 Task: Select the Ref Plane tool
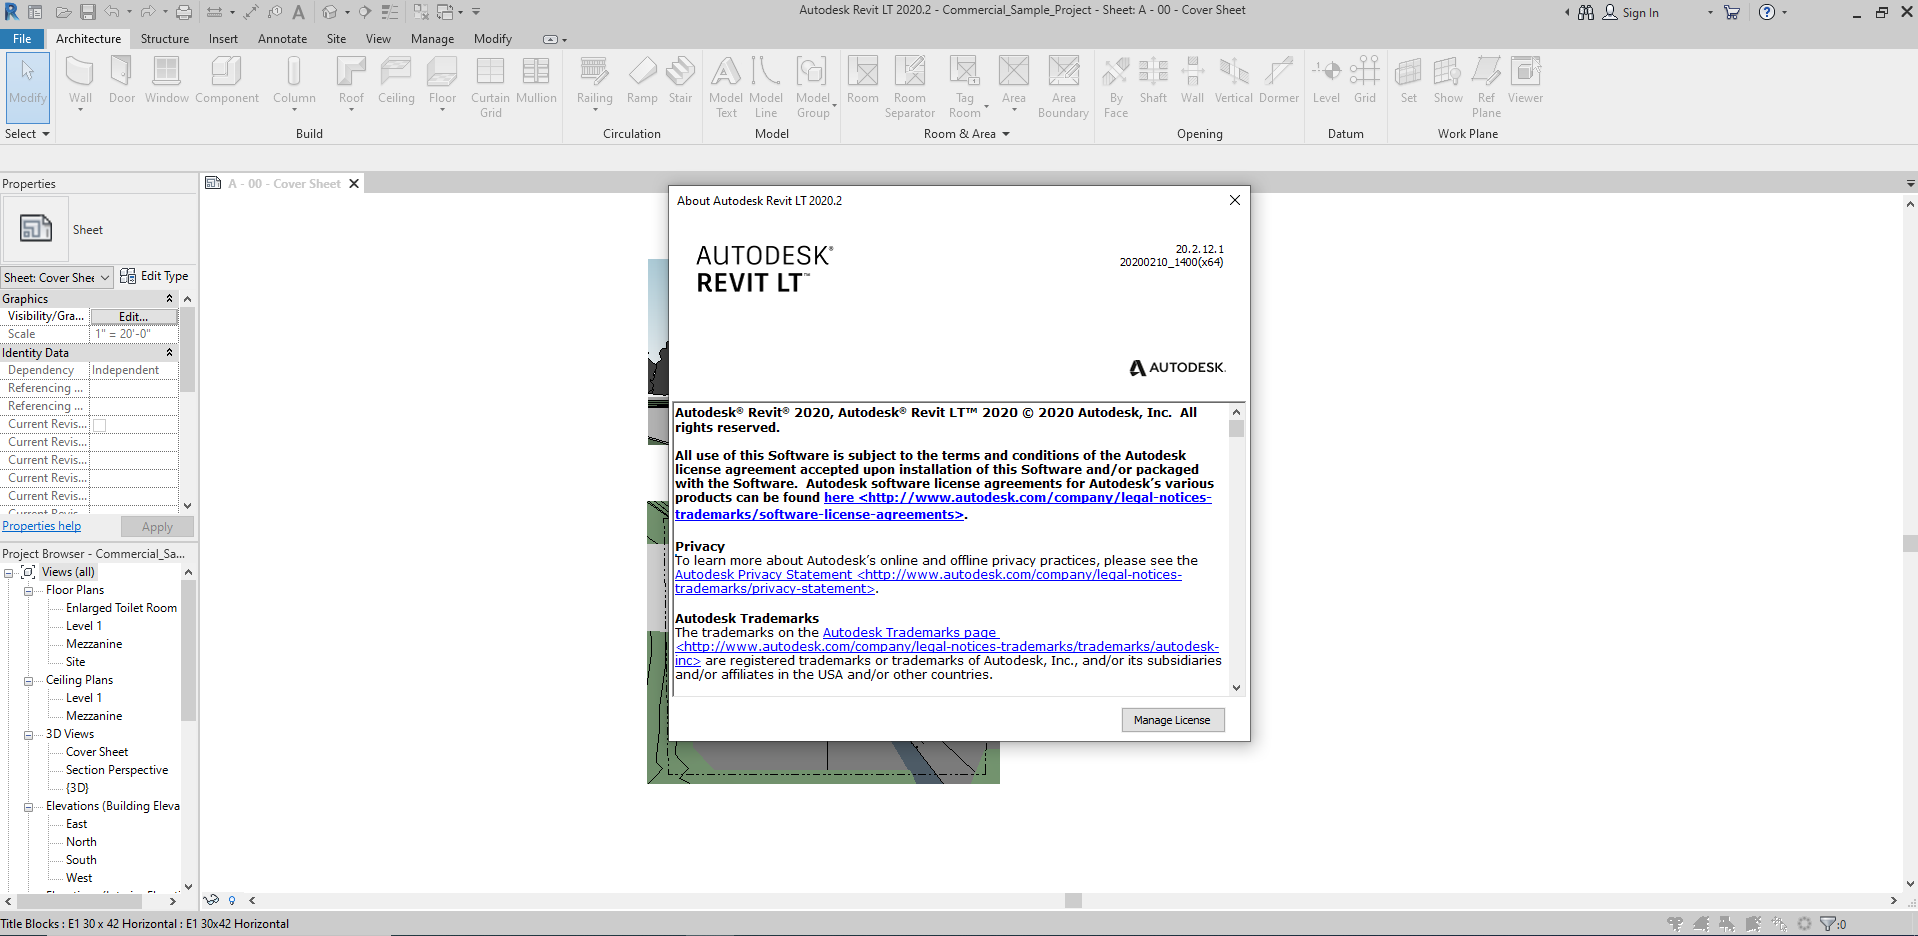(x=1486, y=87)
